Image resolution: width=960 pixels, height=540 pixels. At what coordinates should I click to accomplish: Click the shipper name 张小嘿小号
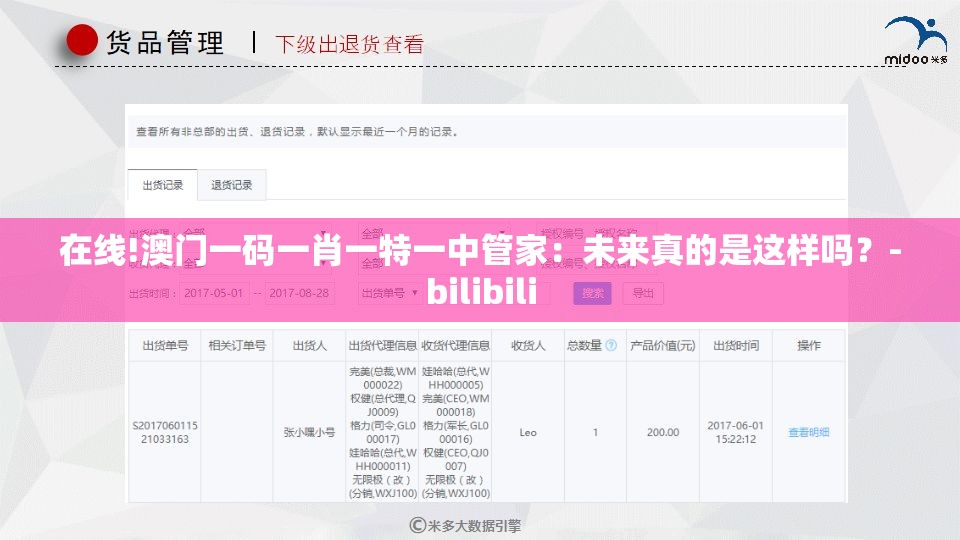click(309, 432)
